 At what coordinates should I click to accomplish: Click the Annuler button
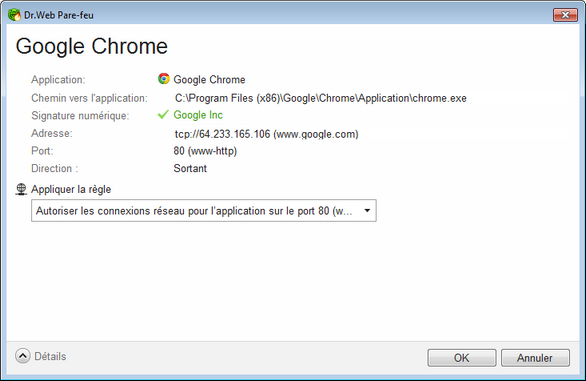[535, 358]
